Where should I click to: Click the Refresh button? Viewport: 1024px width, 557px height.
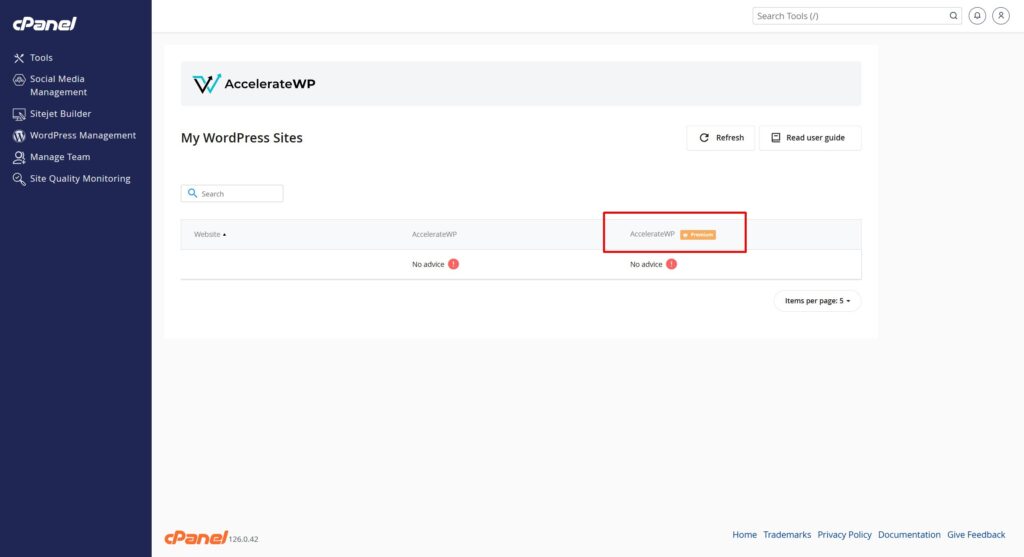coord(720,138)
